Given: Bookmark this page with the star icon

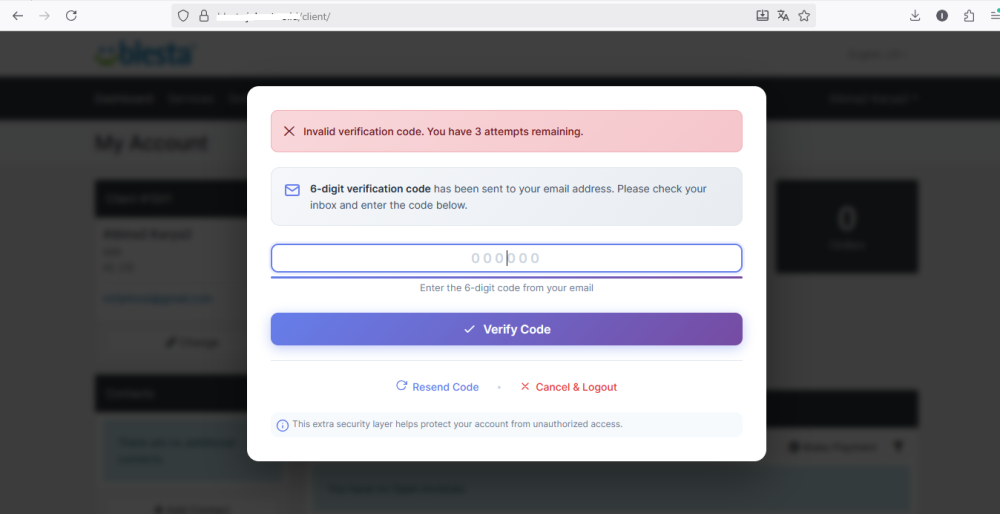Looking at the screenshot, I should (x=804, y=16).
